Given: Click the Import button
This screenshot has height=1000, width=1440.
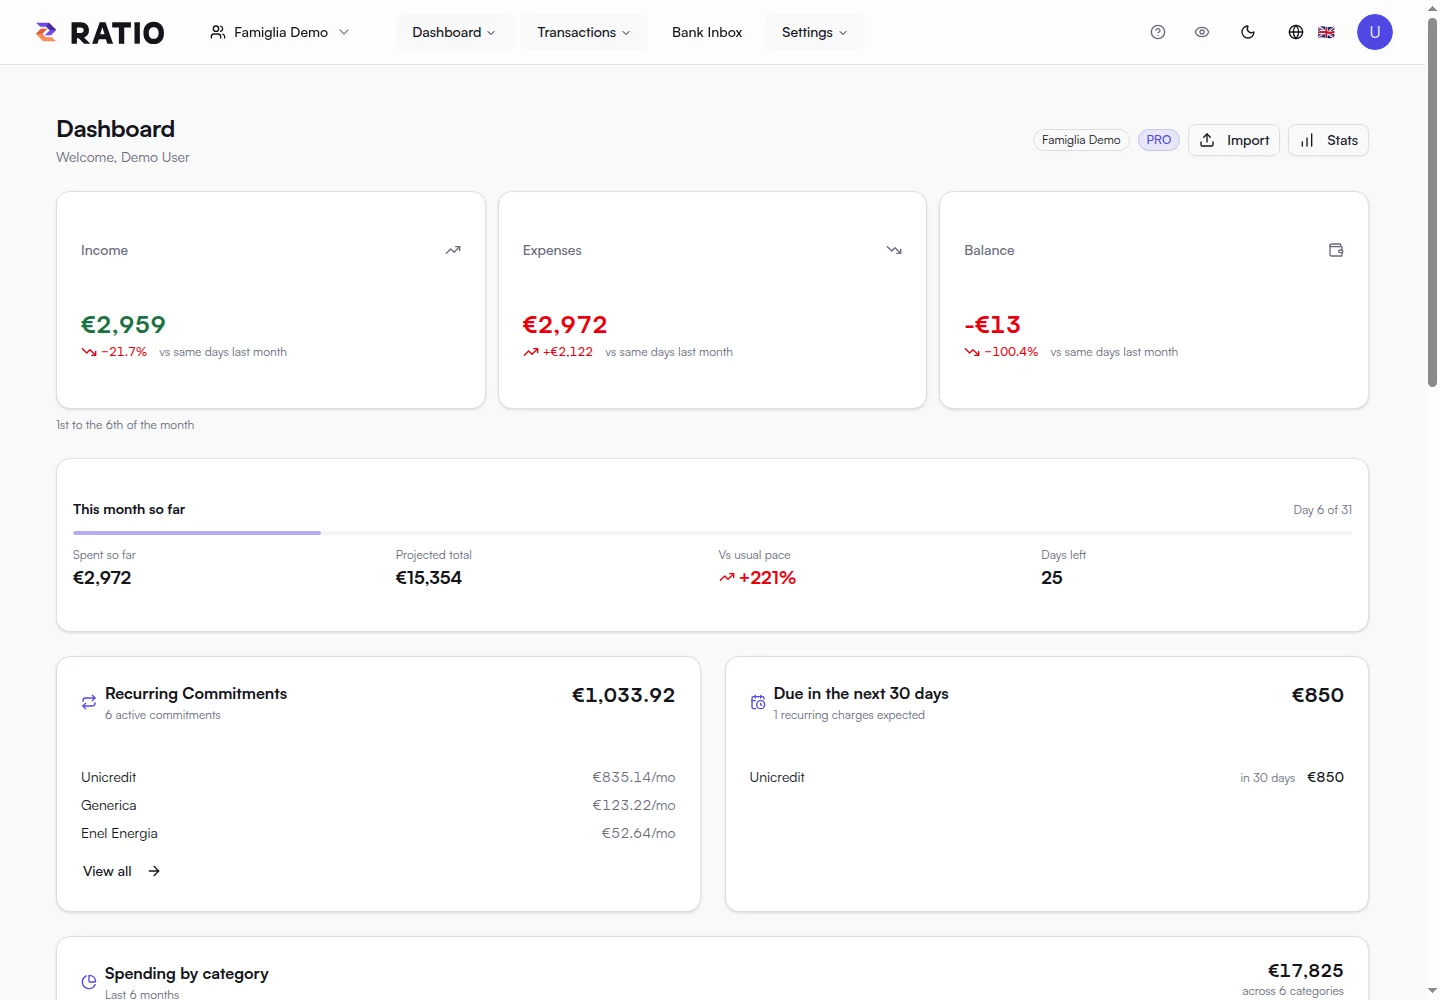Looking at the screenshot, I should click(x=1234, y=140).
